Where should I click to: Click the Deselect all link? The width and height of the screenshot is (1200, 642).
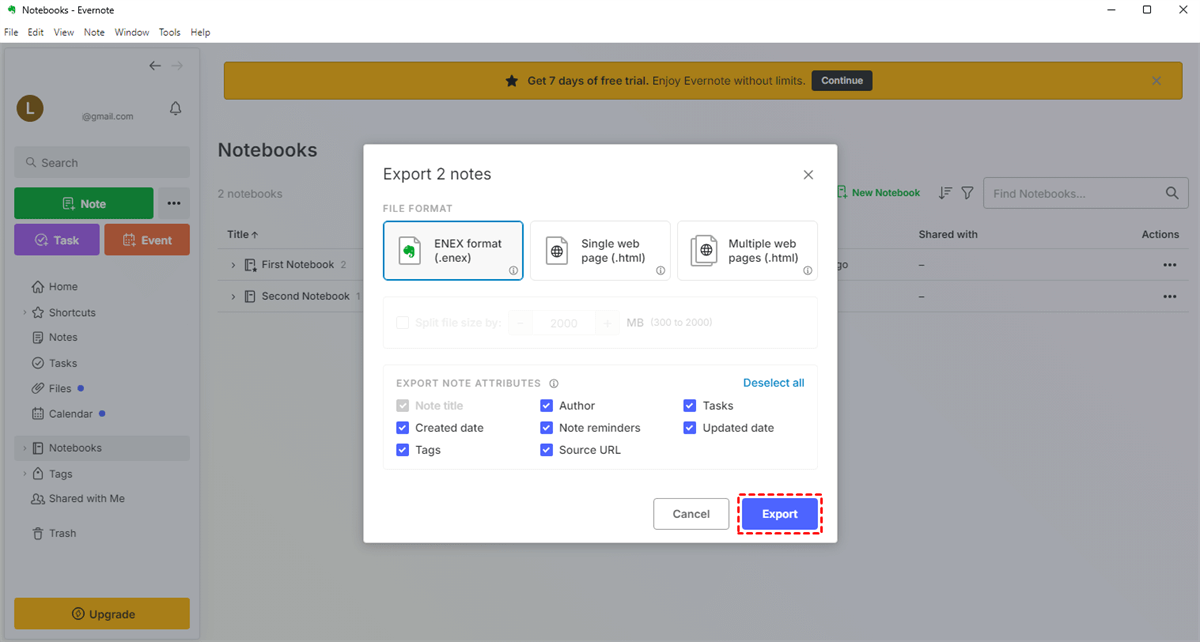point(773,383)
